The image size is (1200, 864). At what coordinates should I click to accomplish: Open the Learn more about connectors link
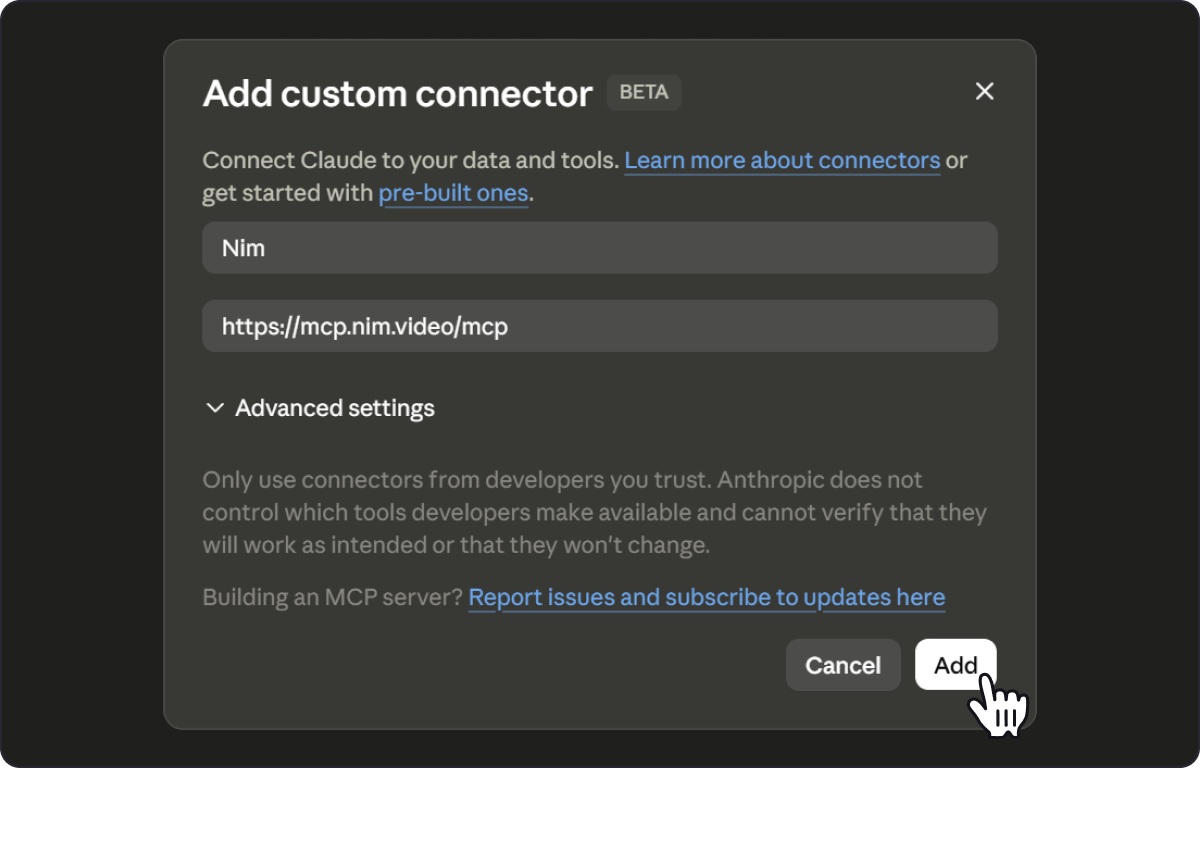(782, 160)
